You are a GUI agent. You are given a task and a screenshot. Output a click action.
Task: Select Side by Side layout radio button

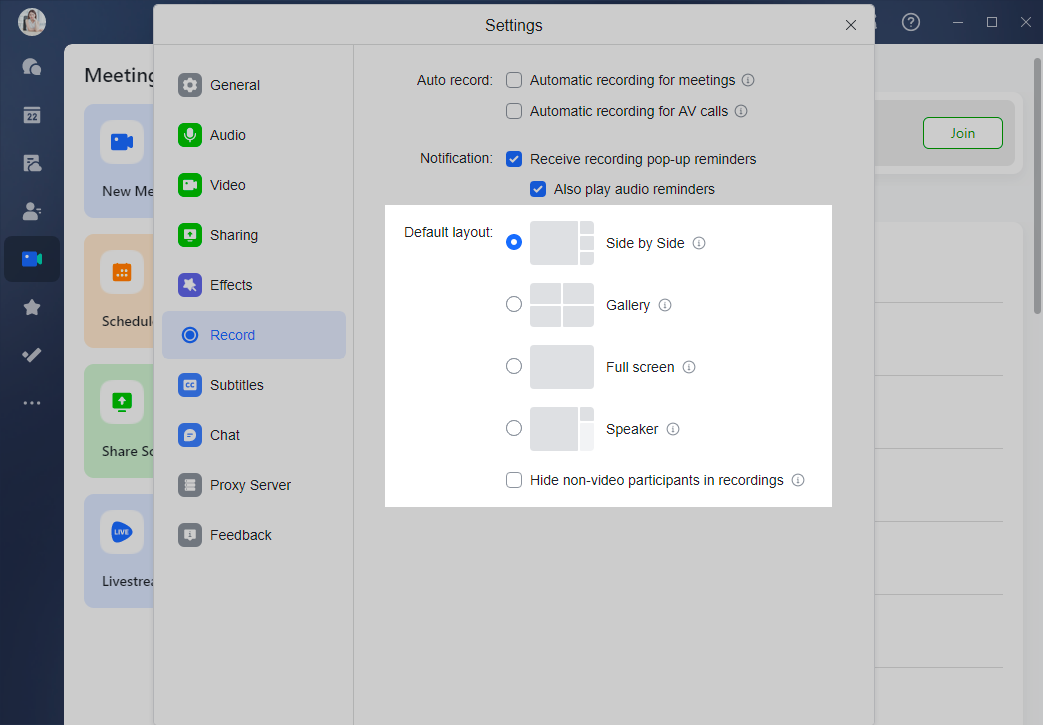514,242
